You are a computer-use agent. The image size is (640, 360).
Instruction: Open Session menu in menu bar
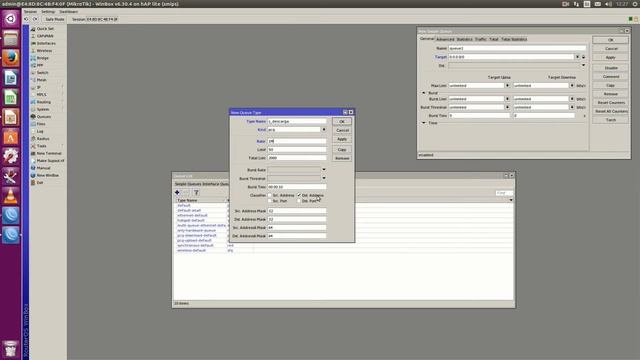pos(30,11)
